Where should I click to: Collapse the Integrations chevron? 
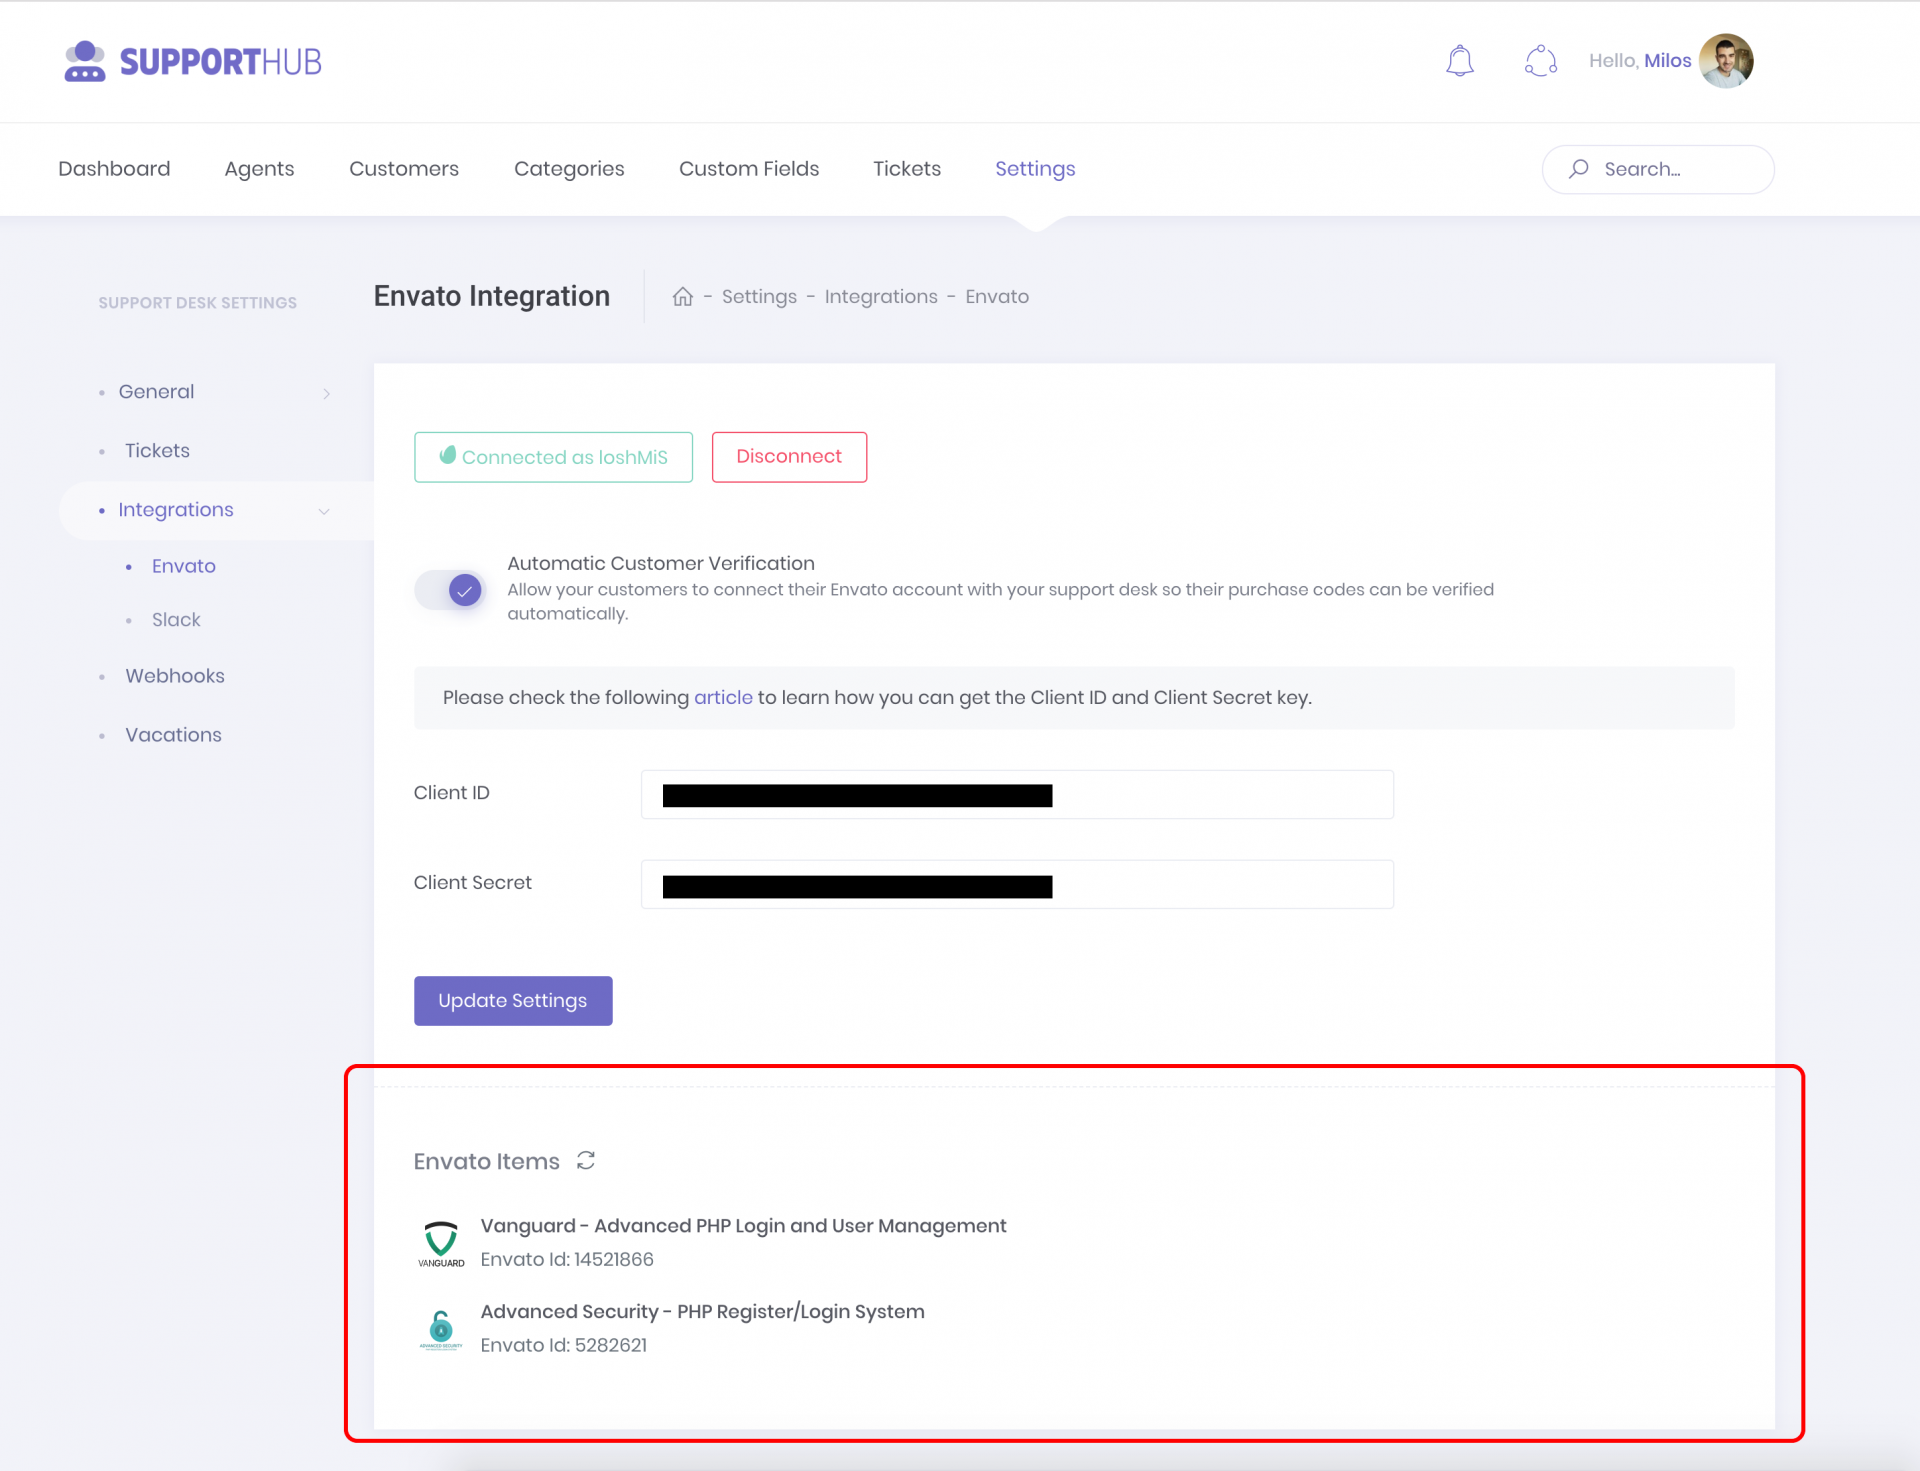(x=324, y=511)
